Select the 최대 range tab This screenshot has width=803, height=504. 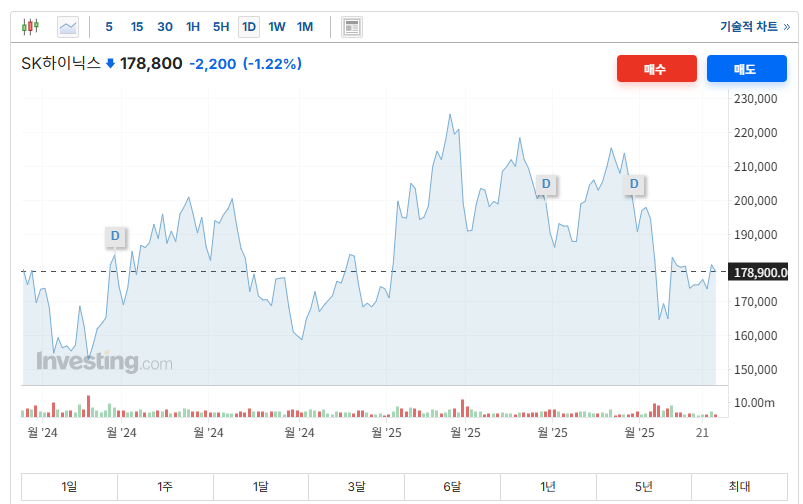pyautogui.click(x=739, y=487)
